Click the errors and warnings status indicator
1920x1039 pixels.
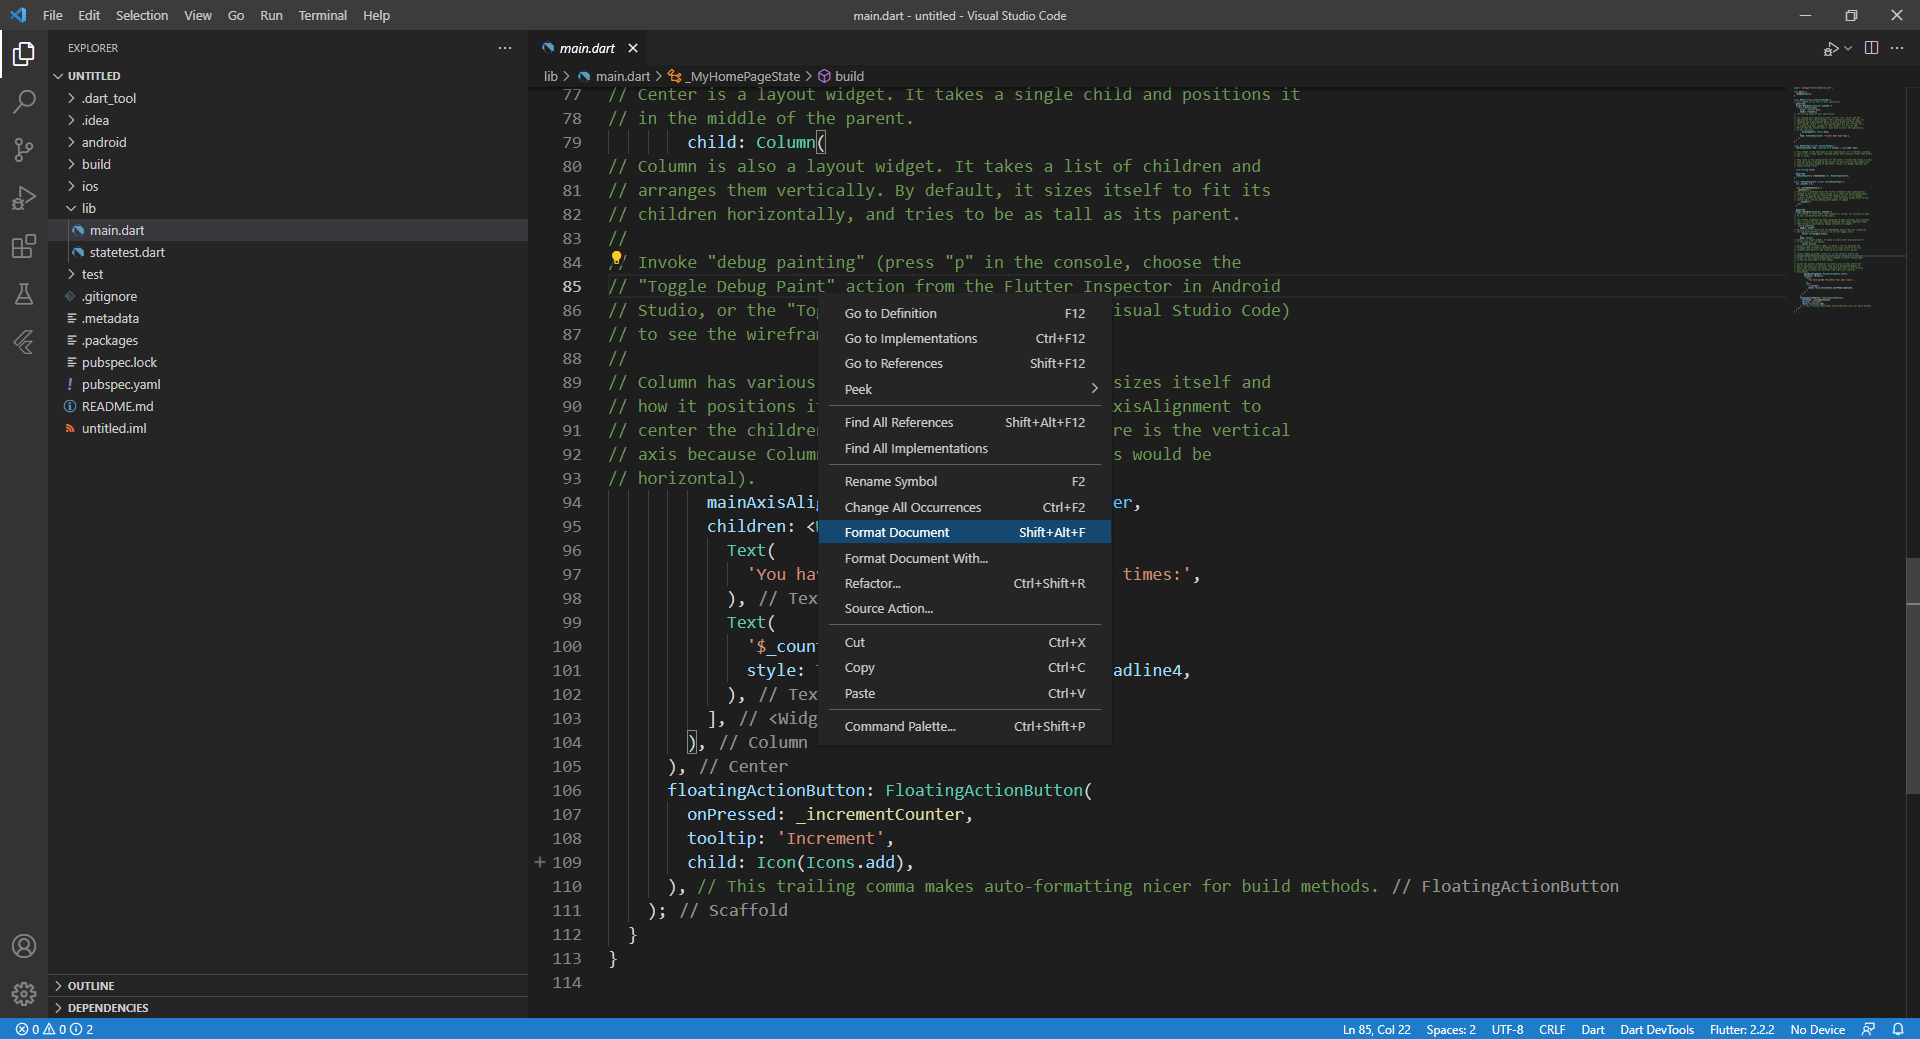55,1029
